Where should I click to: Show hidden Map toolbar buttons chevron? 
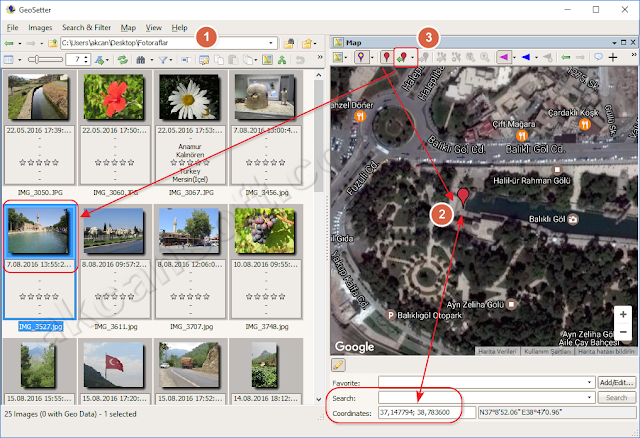tap(634, 55)
